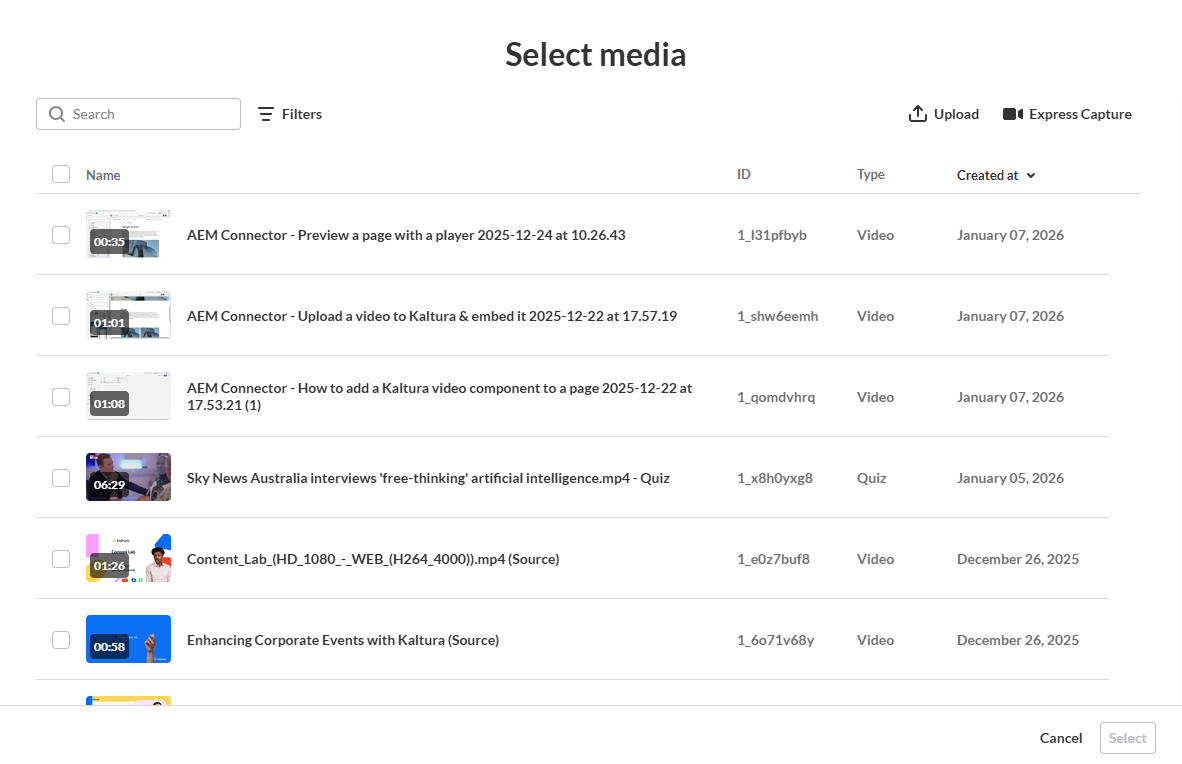Image resolution: width=1182 pixels, height=764 pixels.
Task: Check the box for AEM Connector Preview video
Action: click(61, 235)
